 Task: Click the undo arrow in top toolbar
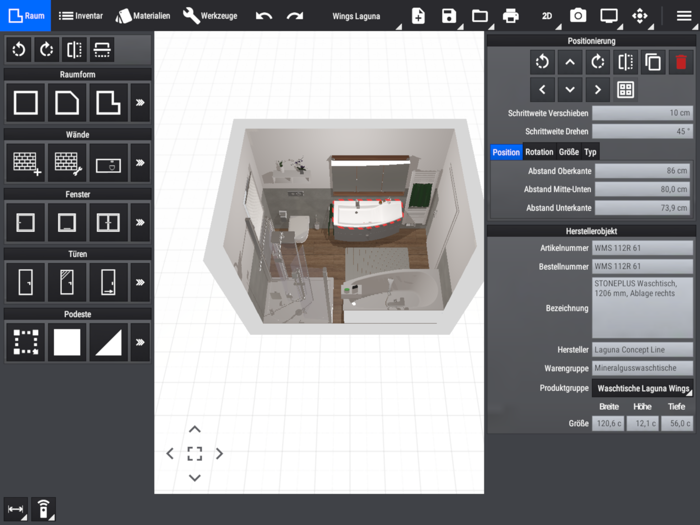264,16
